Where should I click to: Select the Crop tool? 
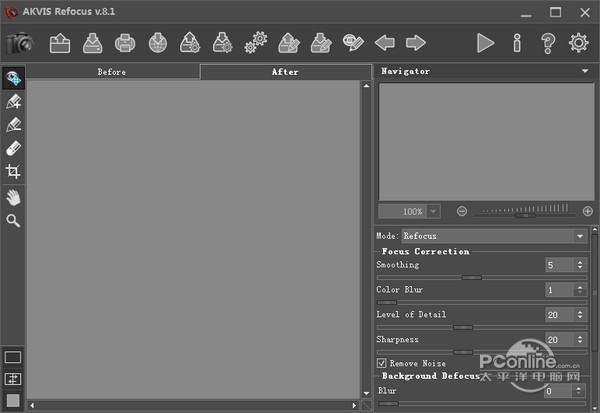(x=13, y=171)
